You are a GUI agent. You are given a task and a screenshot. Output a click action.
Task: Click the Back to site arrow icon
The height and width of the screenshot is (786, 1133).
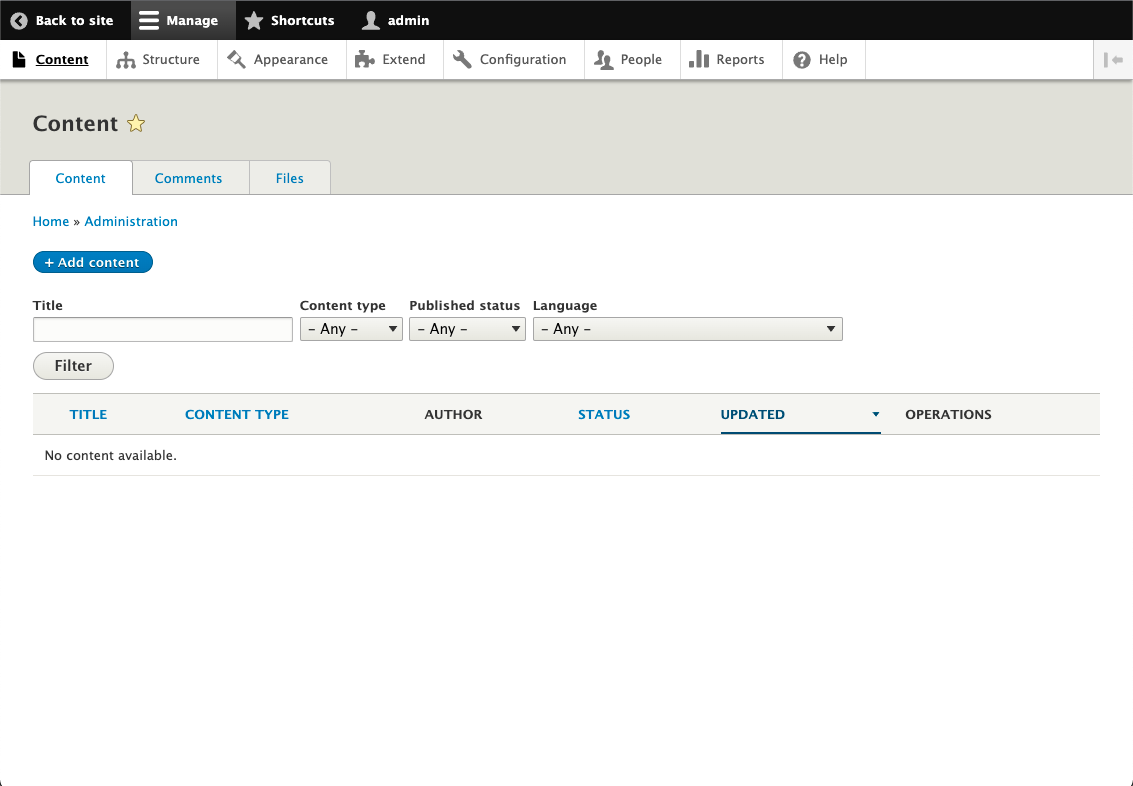pyautogui.click(x=20, y=20)
